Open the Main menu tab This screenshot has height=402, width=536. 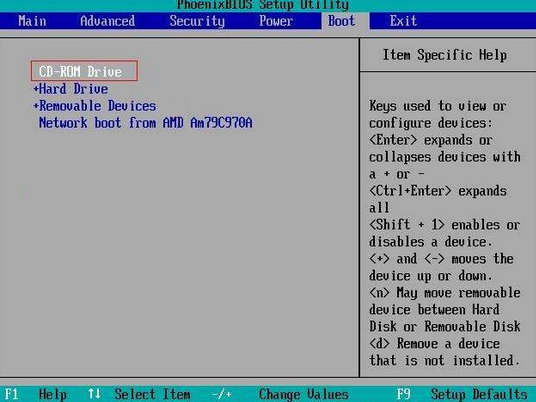tap(32, 21)
